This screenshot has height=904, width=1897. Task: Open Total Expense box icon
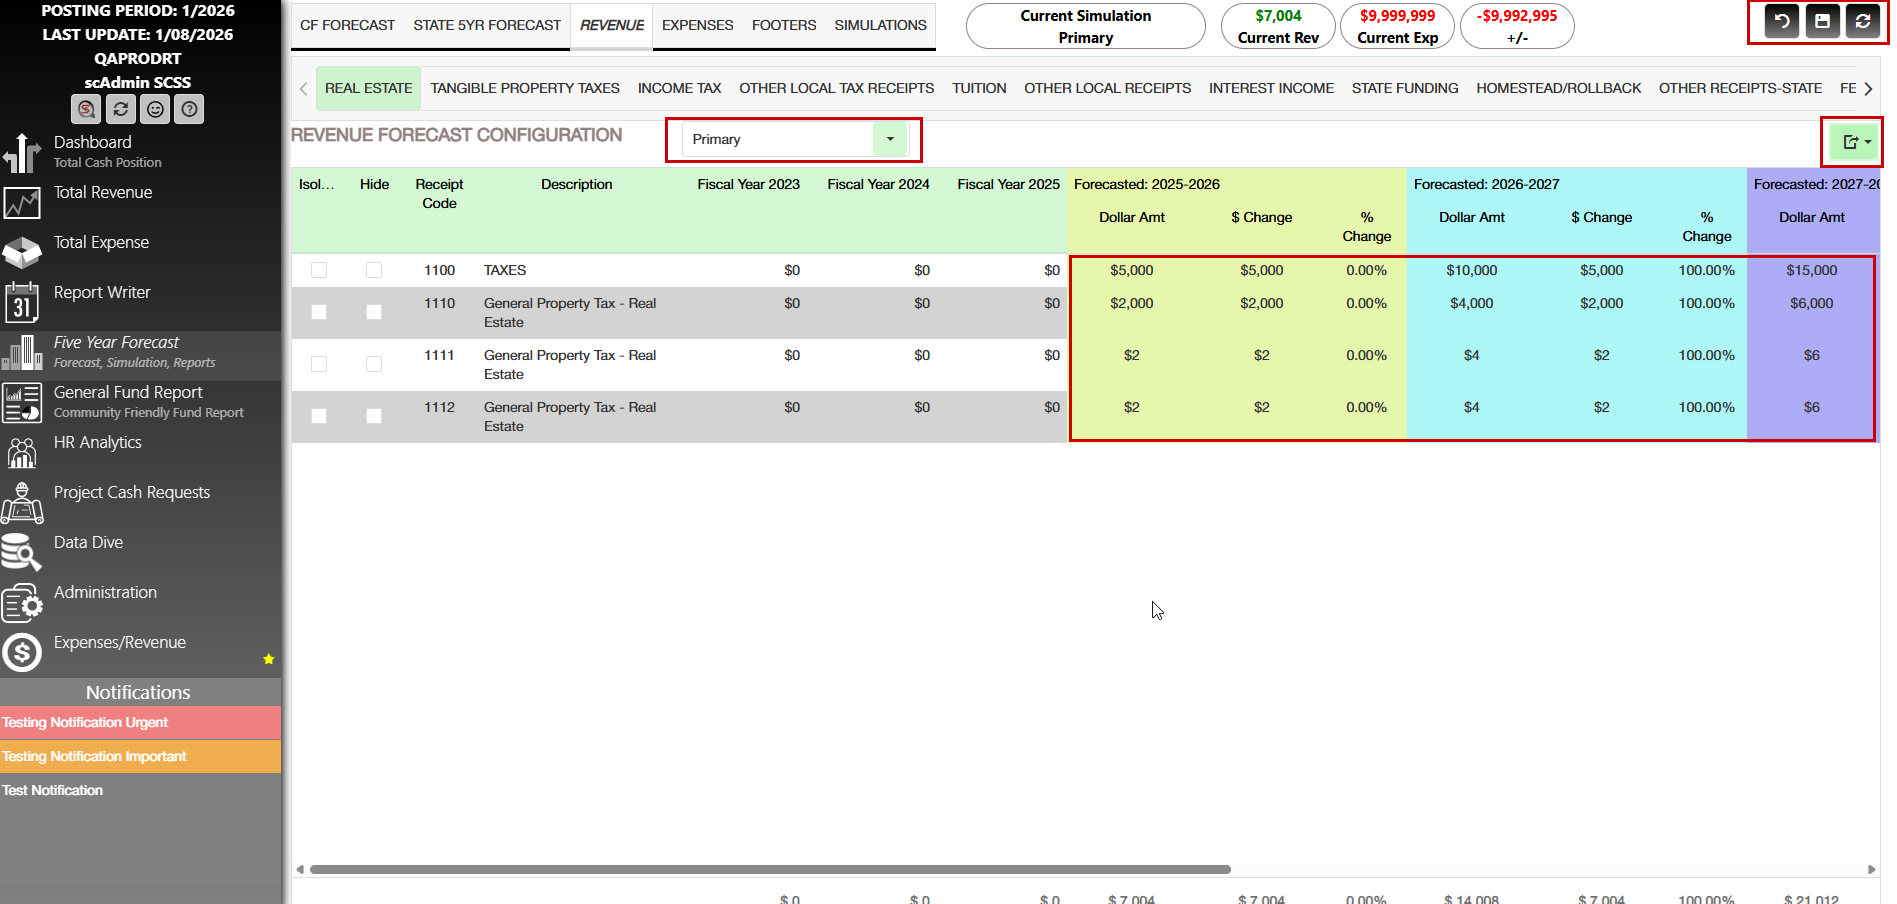tap(22, 252)
